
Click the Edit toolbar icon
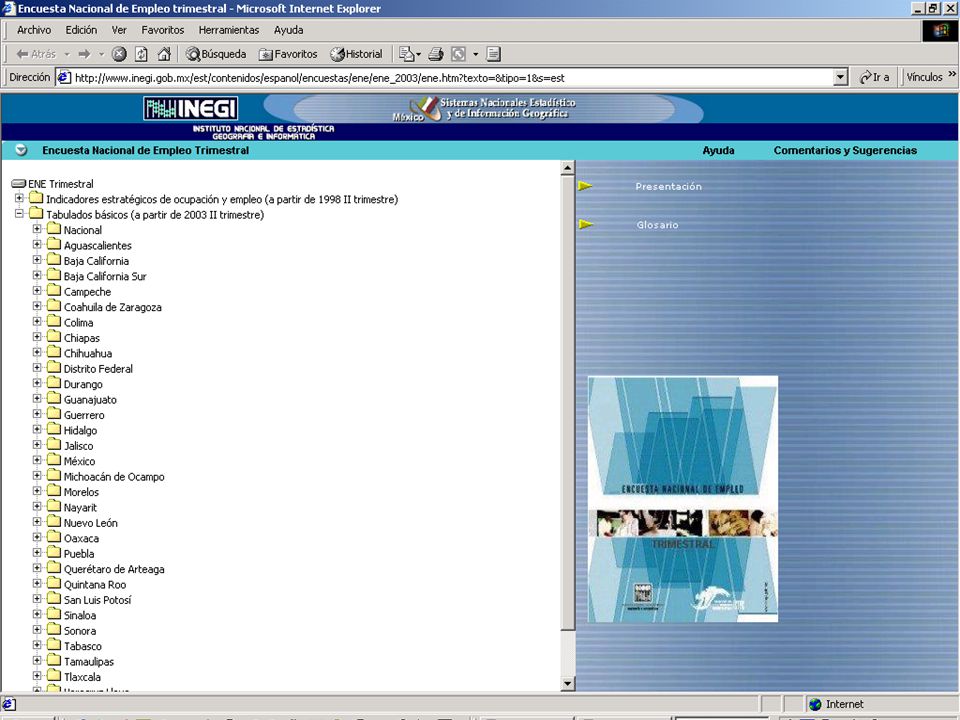pos(458,54)
